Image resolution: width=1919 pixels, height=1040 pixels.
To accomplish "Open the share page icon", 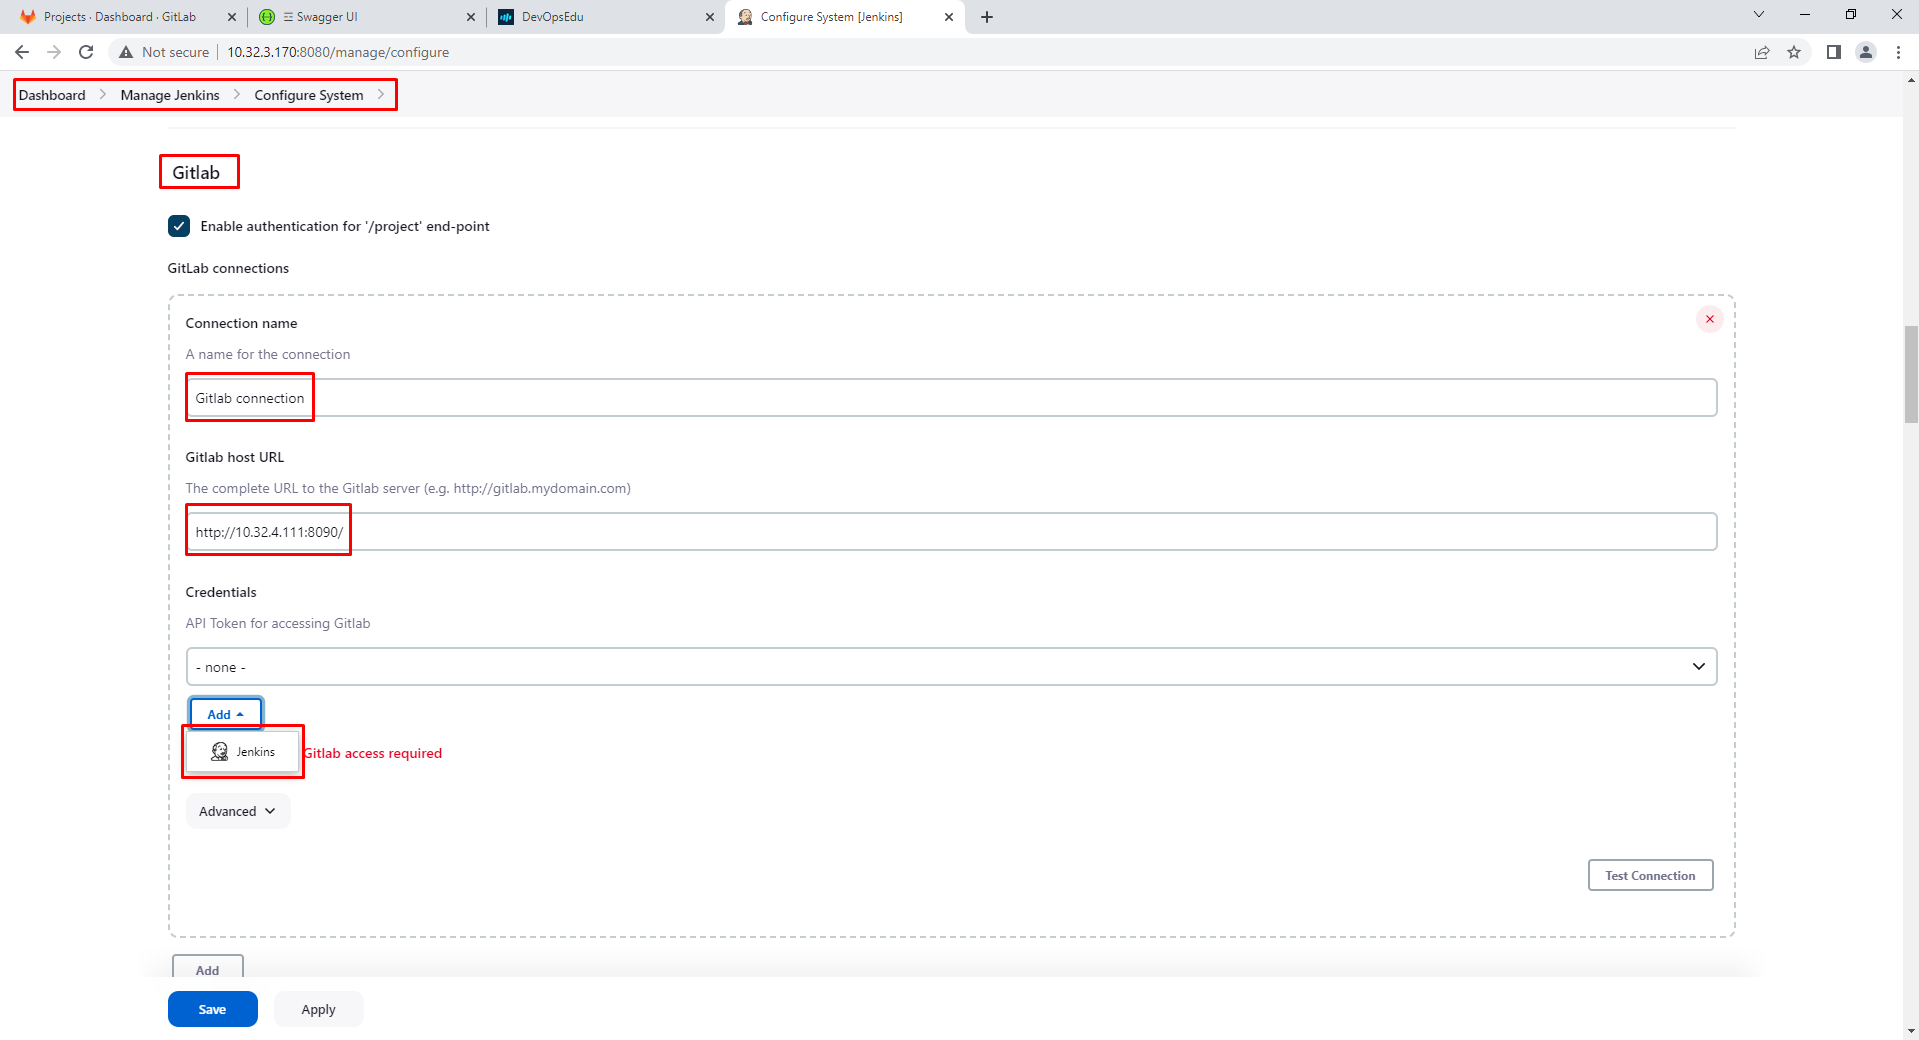I will tap(1762, 52).
